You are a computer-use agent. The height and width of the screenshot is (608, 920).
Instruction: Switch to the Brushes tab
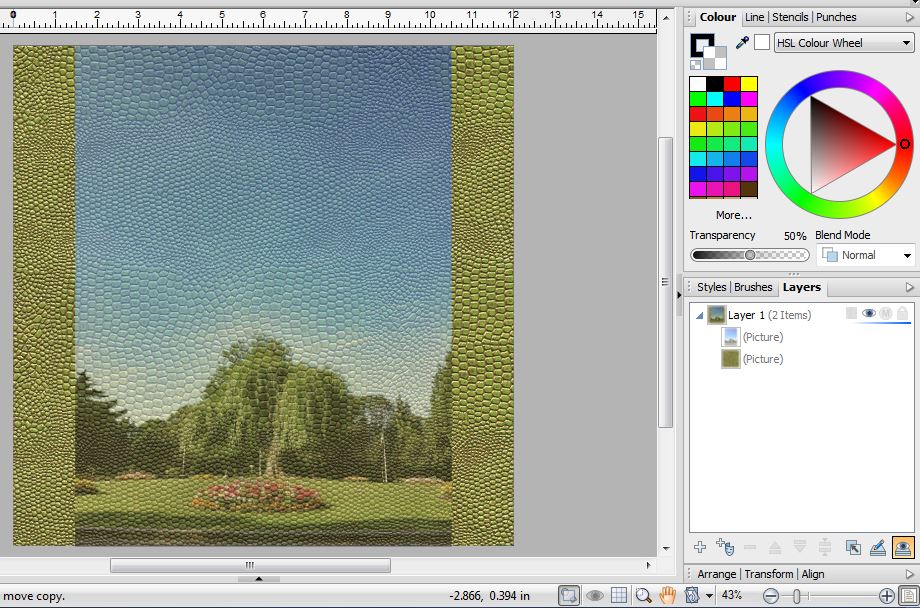coord(753,287)
